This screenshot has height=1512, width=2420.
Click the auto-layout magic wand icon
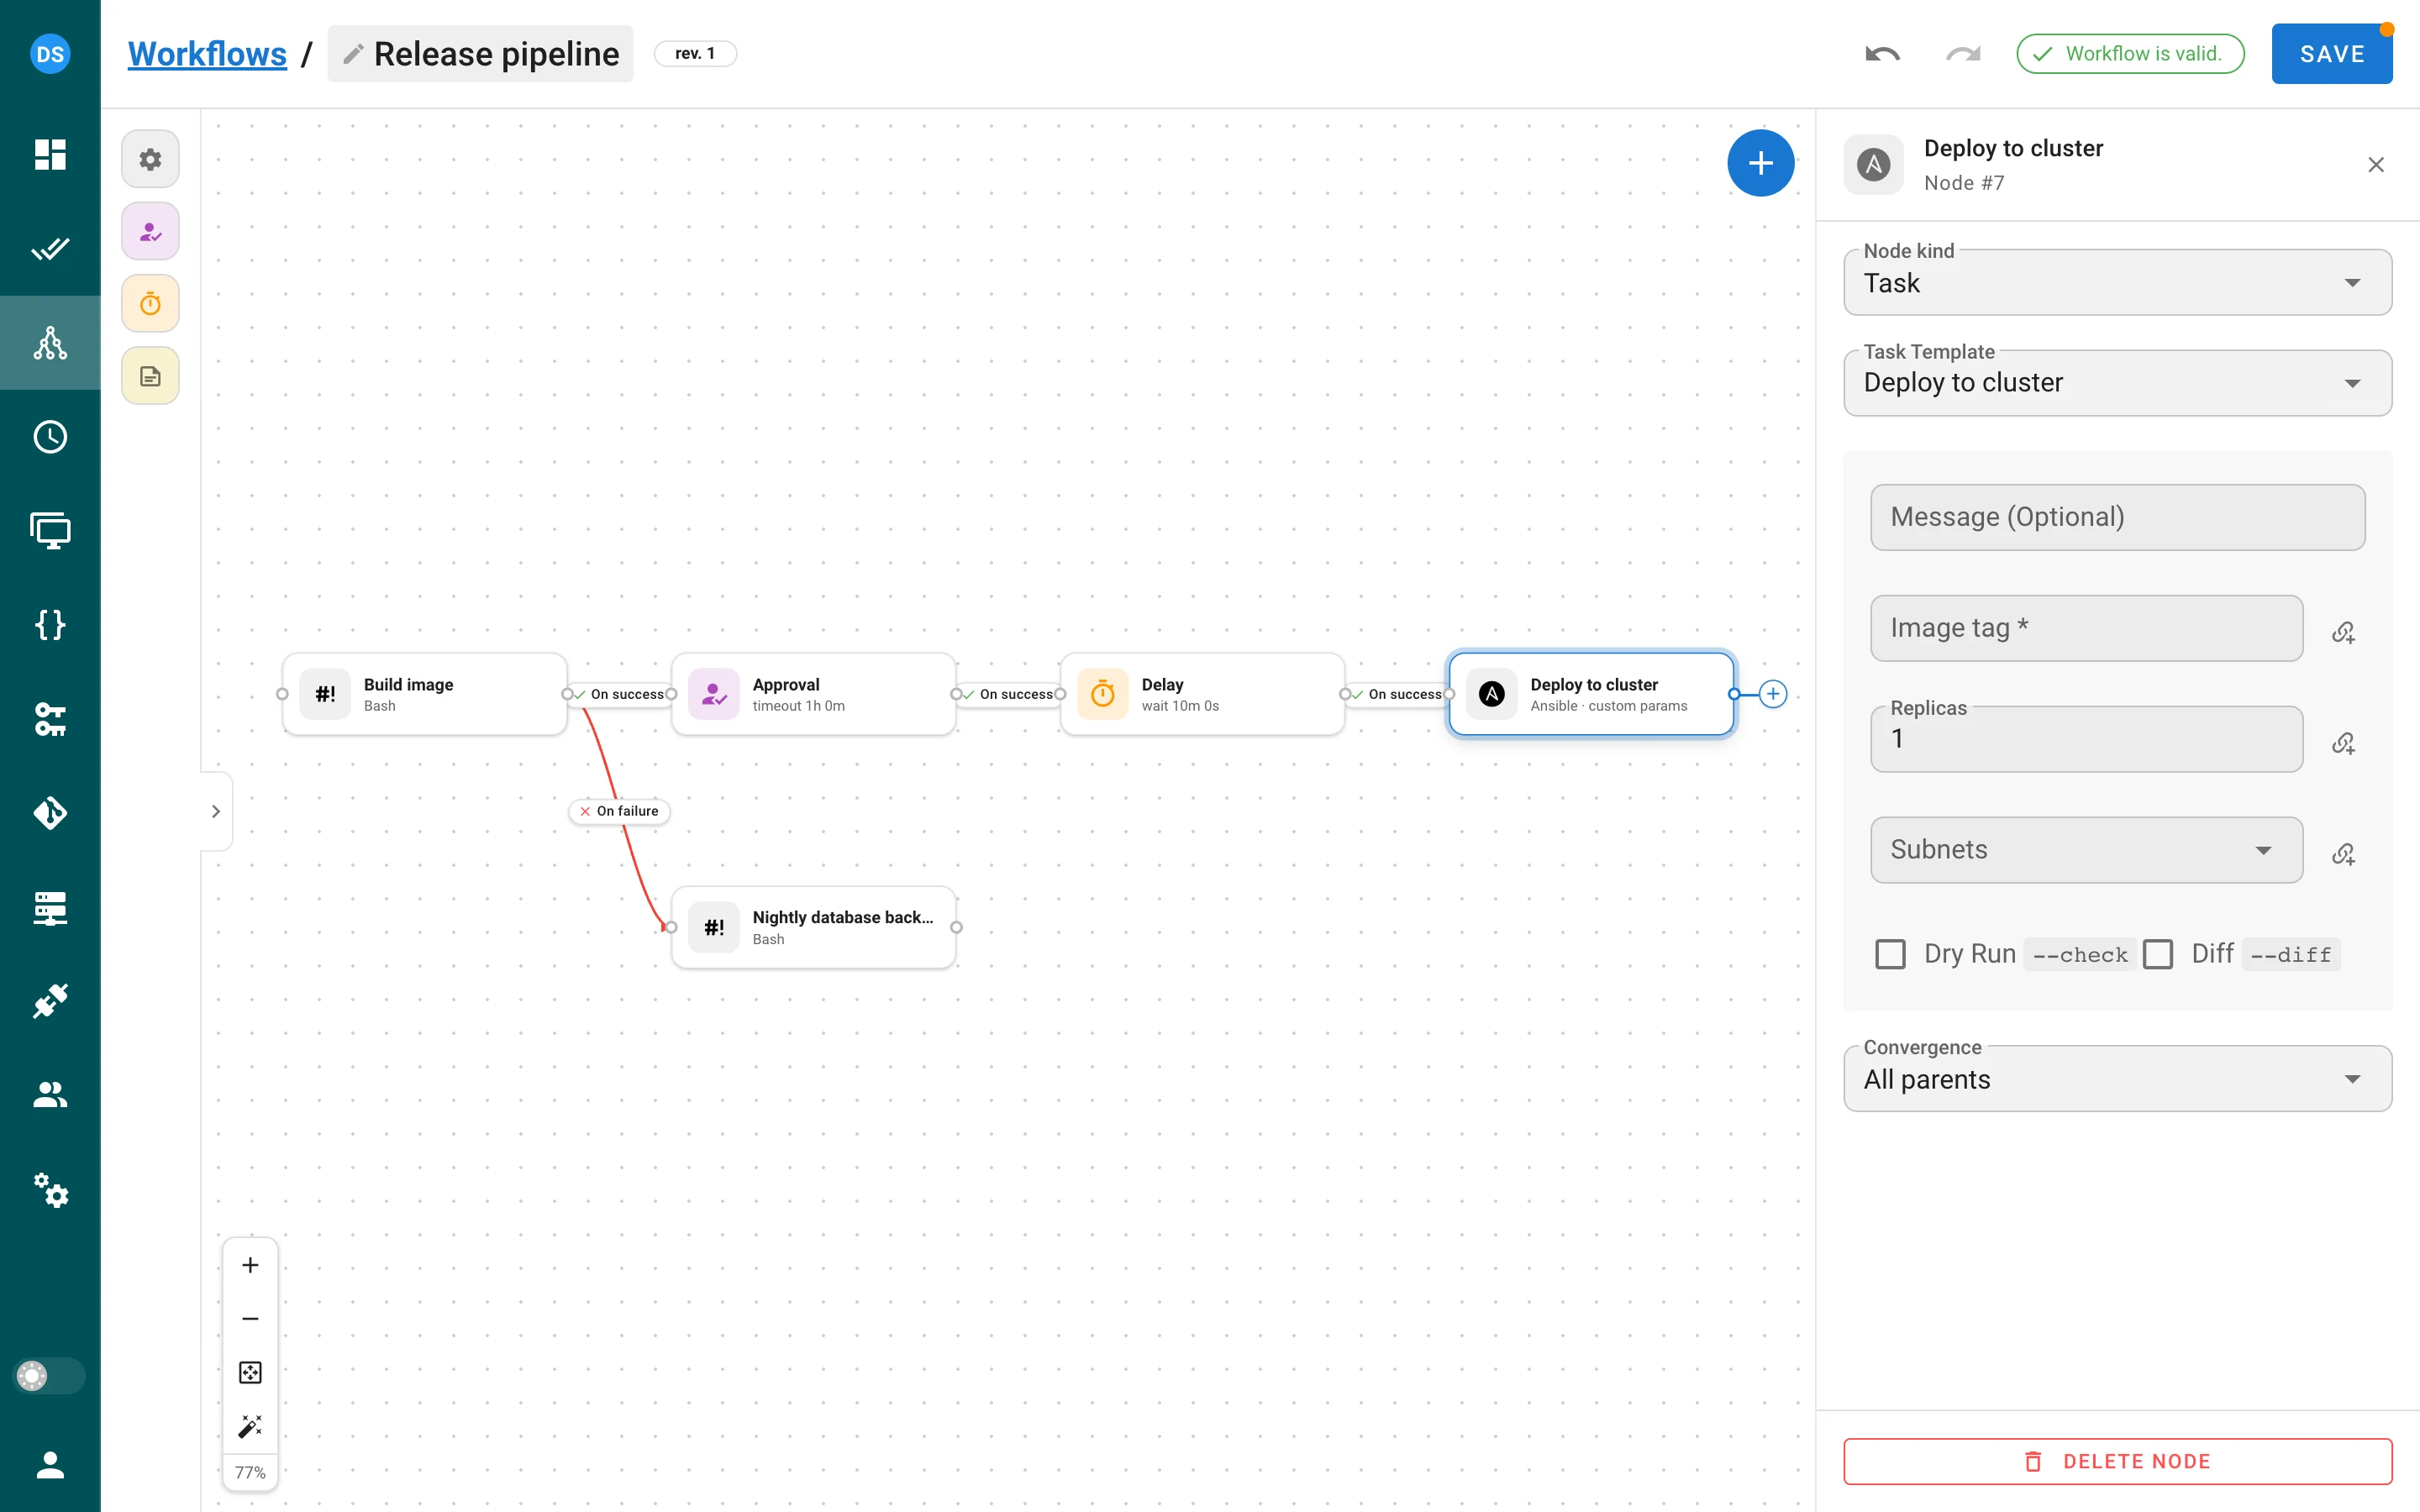click(250, 1426)
